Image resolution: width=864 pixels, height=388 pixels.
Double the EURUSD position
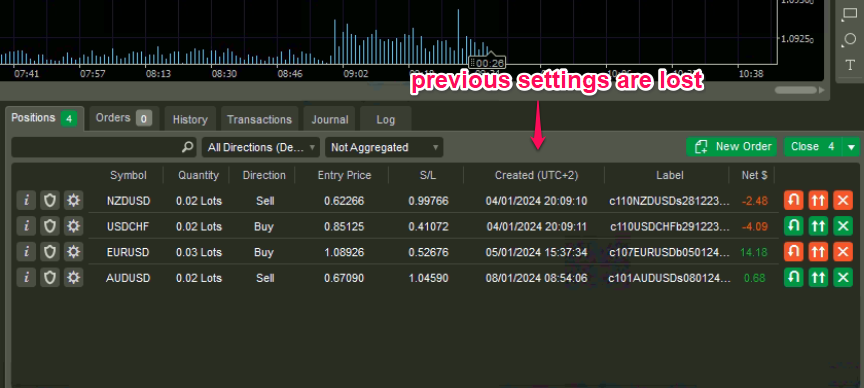[x=818, y=252]
